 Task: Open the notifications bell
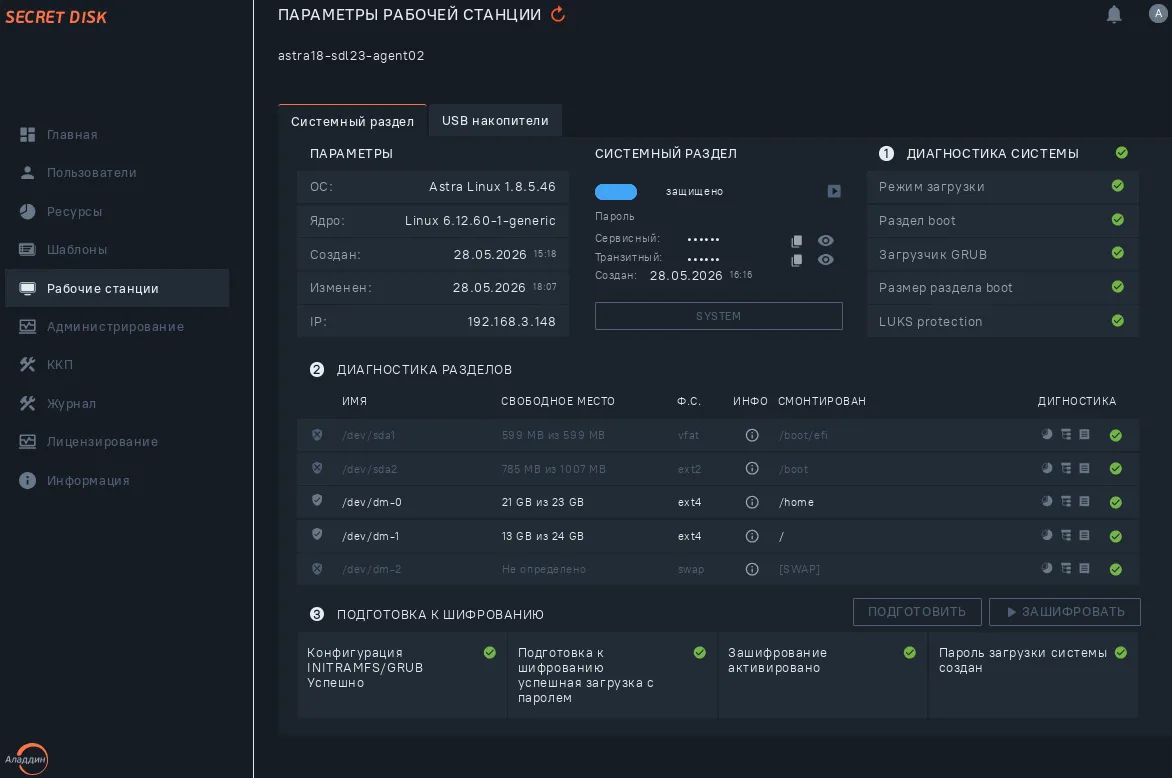1113,14
